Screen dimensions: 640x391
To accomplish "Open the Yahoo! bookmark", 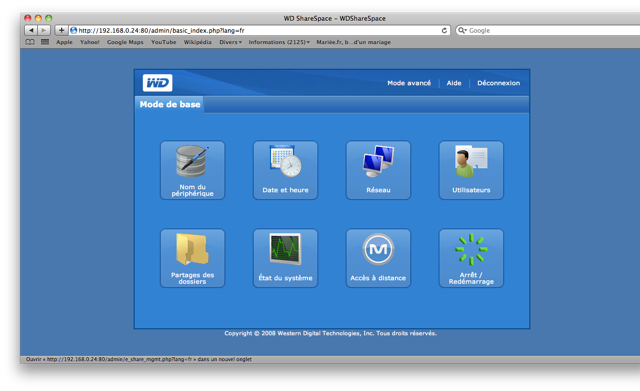I will (90, 42).
